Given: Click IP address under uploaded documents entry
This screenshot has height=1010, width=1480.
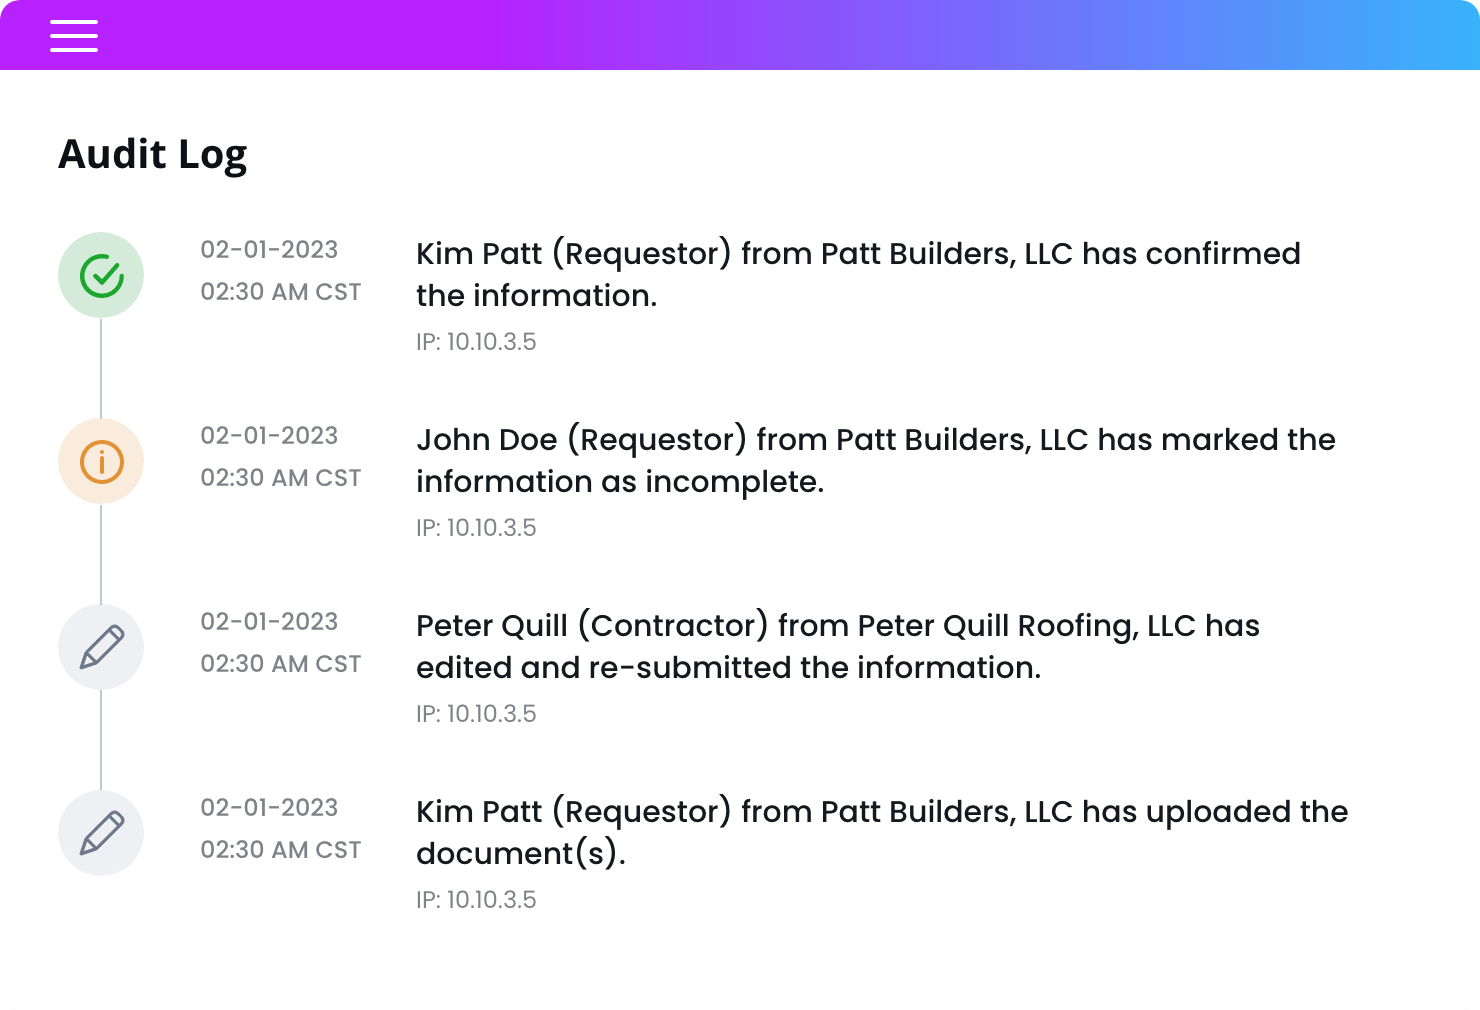Looking at the screenshot, I should 476,900.
